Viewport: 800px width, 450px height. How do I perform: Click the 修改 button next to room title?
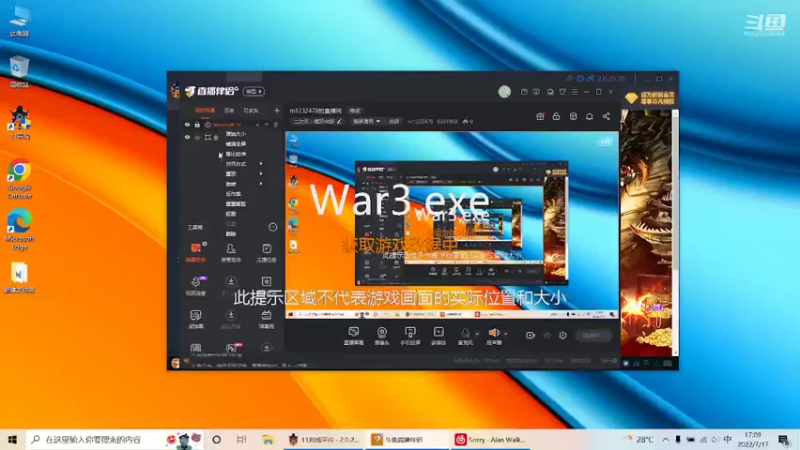click(355, 111)
